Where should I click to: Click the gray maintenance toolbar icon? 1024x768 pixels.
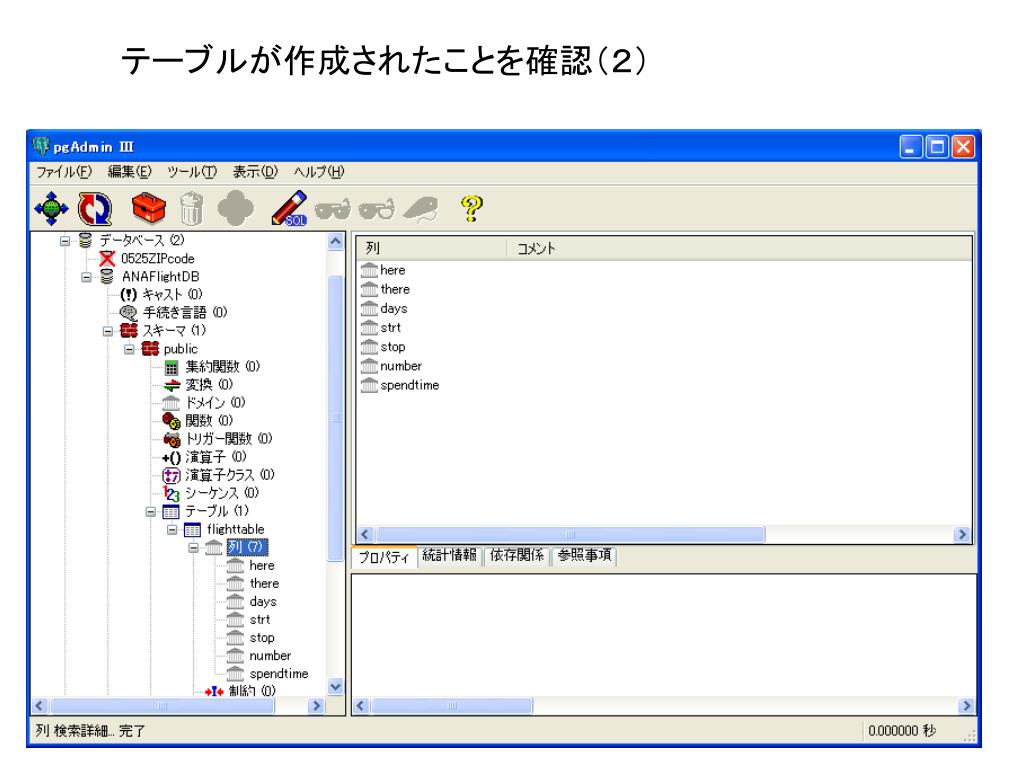point(421,210)
